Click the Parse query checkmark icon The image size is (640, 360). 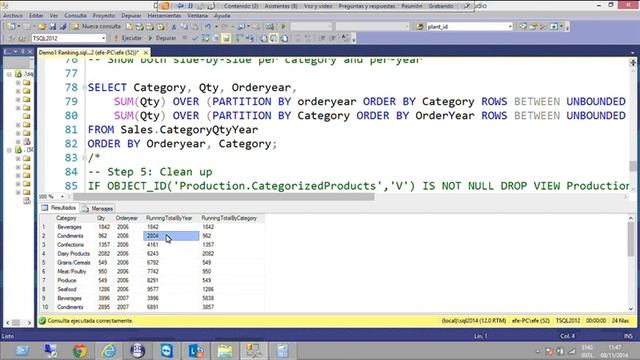(x=195, y=38)
